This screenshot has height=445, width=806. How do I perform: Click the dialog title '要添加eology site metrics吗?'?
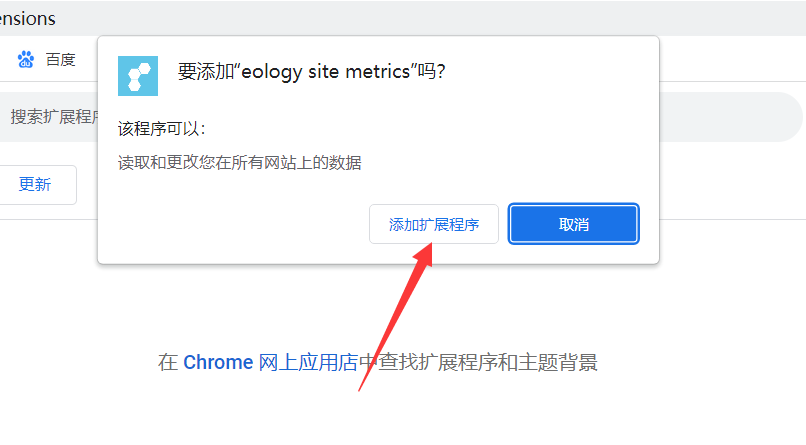point(311,72)
